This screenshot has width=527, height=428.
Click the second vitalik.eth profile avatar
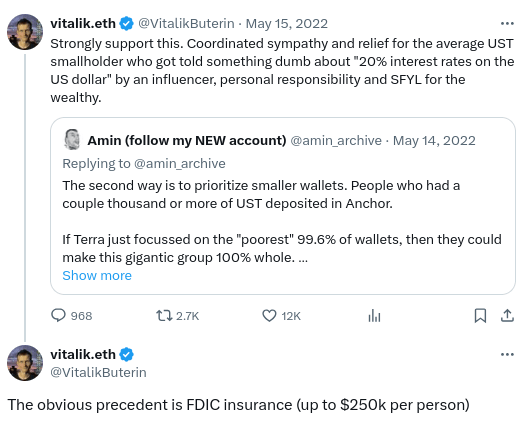(25, 363)
